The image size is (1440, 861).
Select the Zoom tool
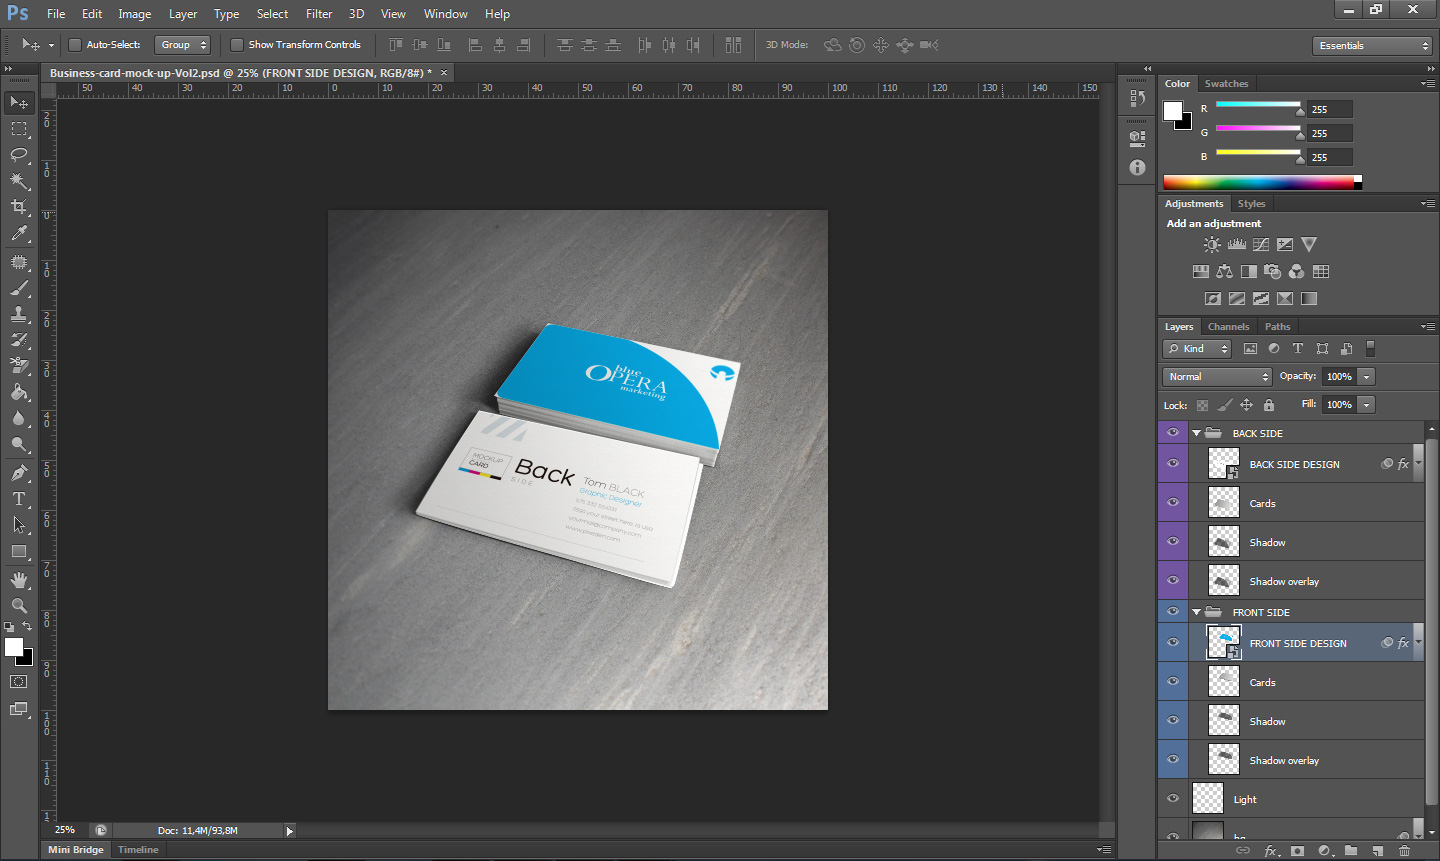(19, 606)
